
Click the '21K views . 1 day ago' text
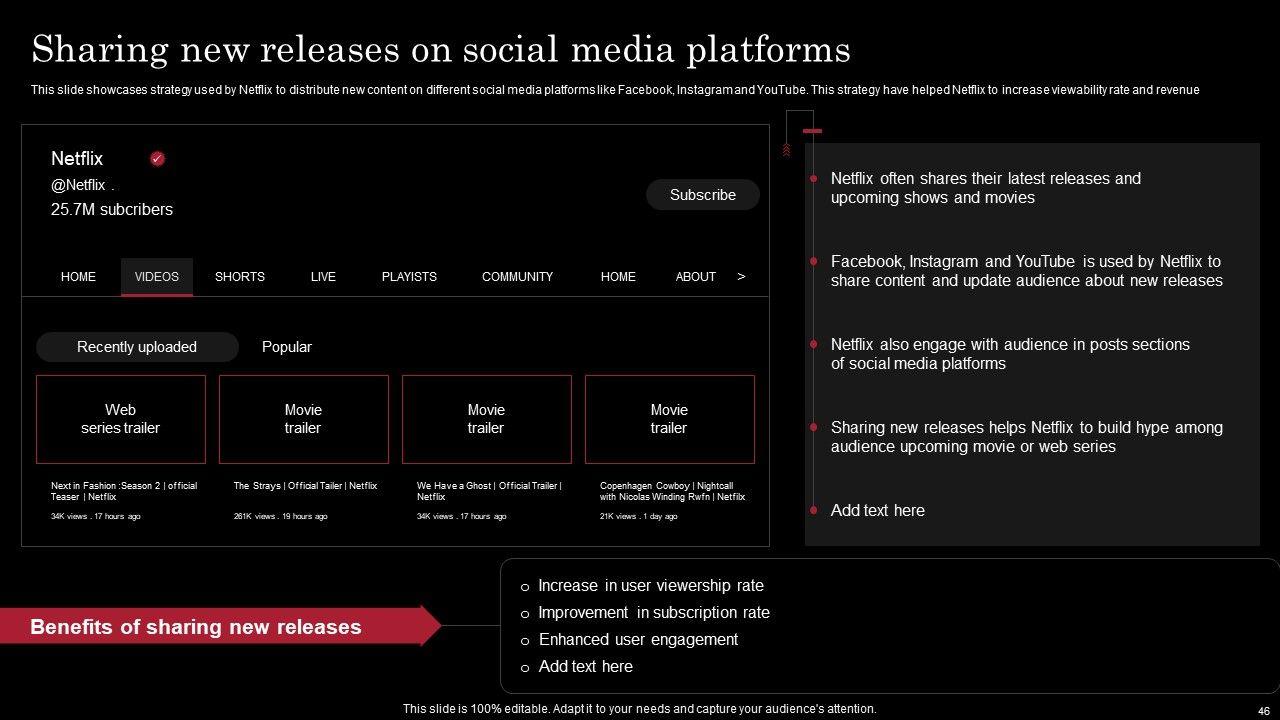(x=638, y=517)
